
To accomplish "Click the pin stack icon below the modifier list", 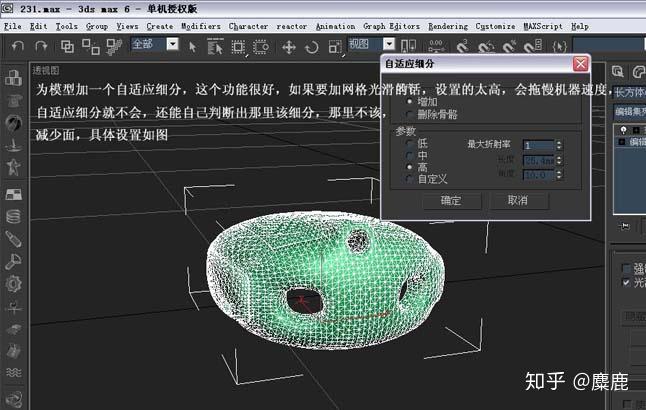I will tap(625, 226).
